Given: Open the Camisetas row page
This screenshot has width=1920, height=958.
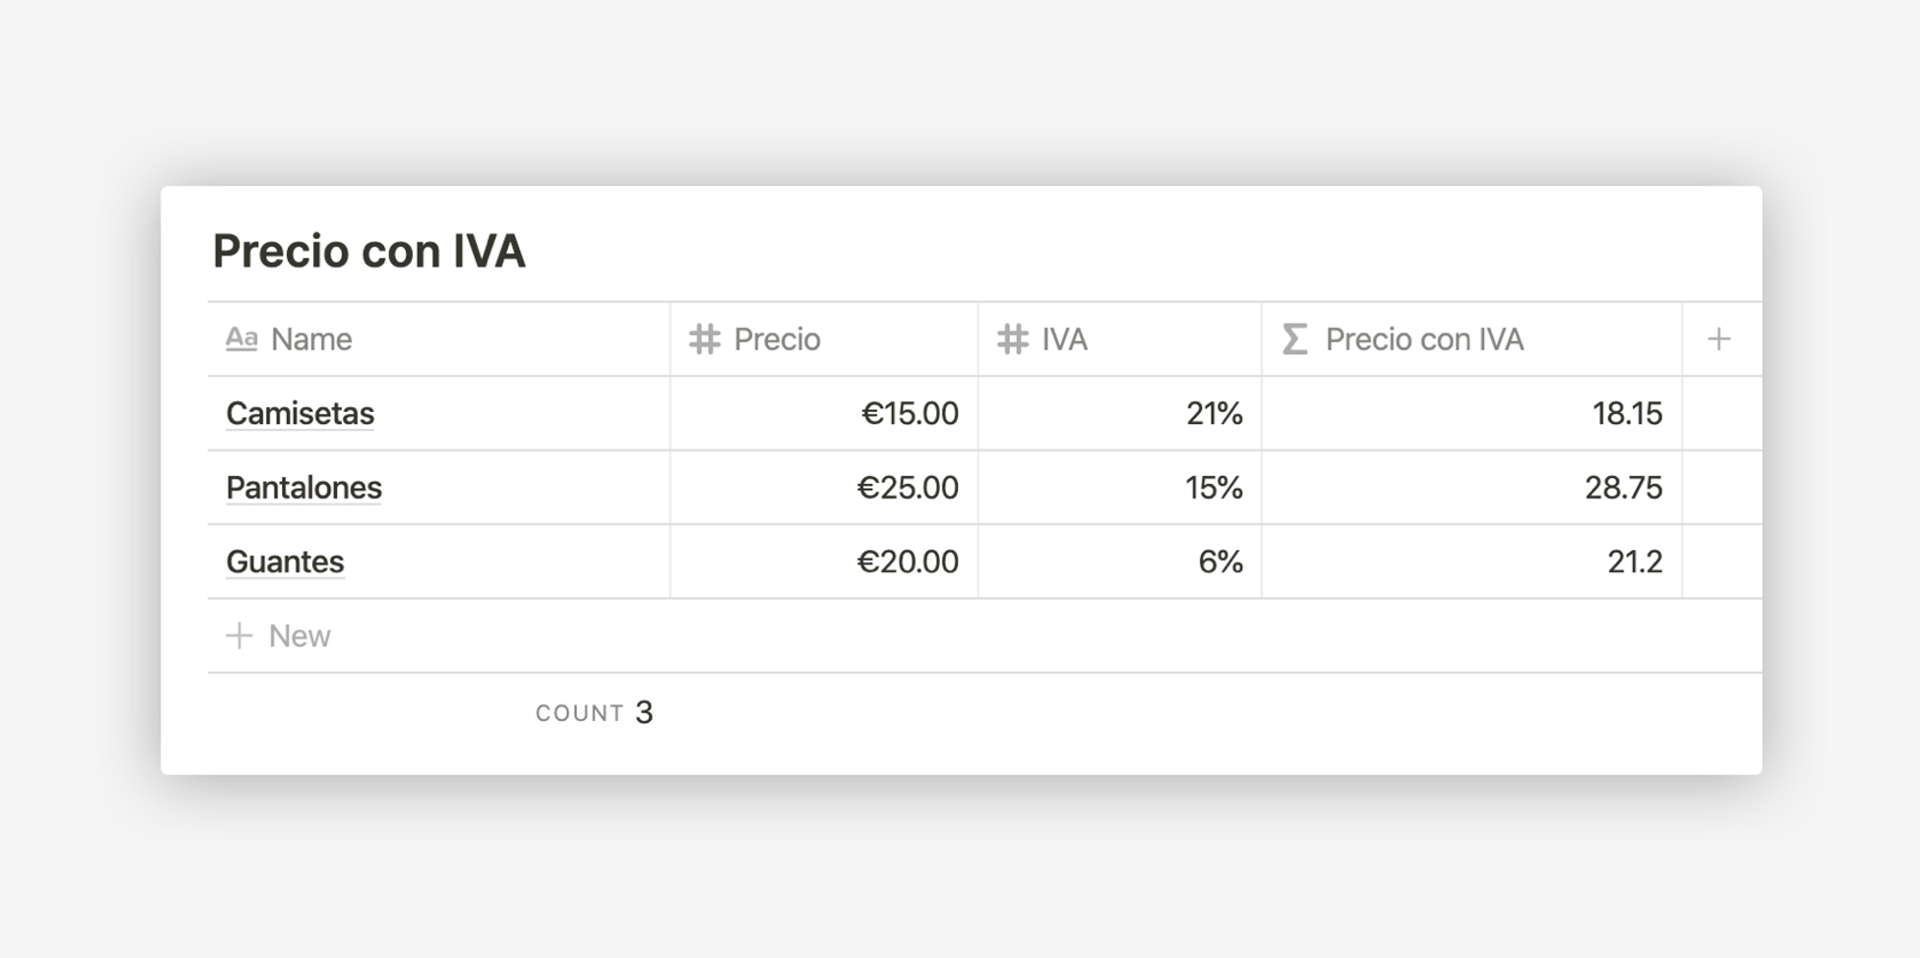Looking at the screenshot, I should click(x=300, y=413).
